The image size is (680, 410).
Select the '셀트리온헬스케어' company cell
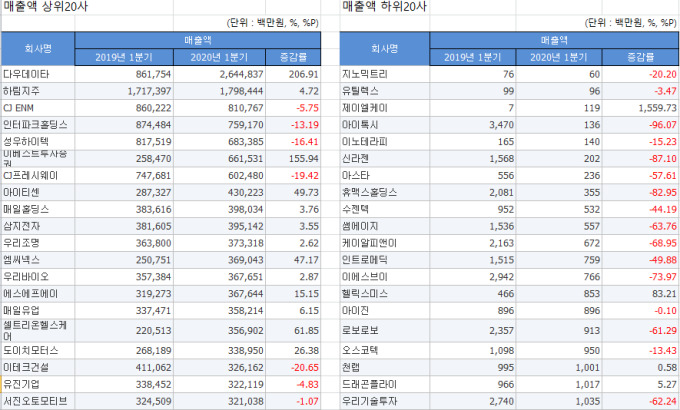click(x=38, y=331)
